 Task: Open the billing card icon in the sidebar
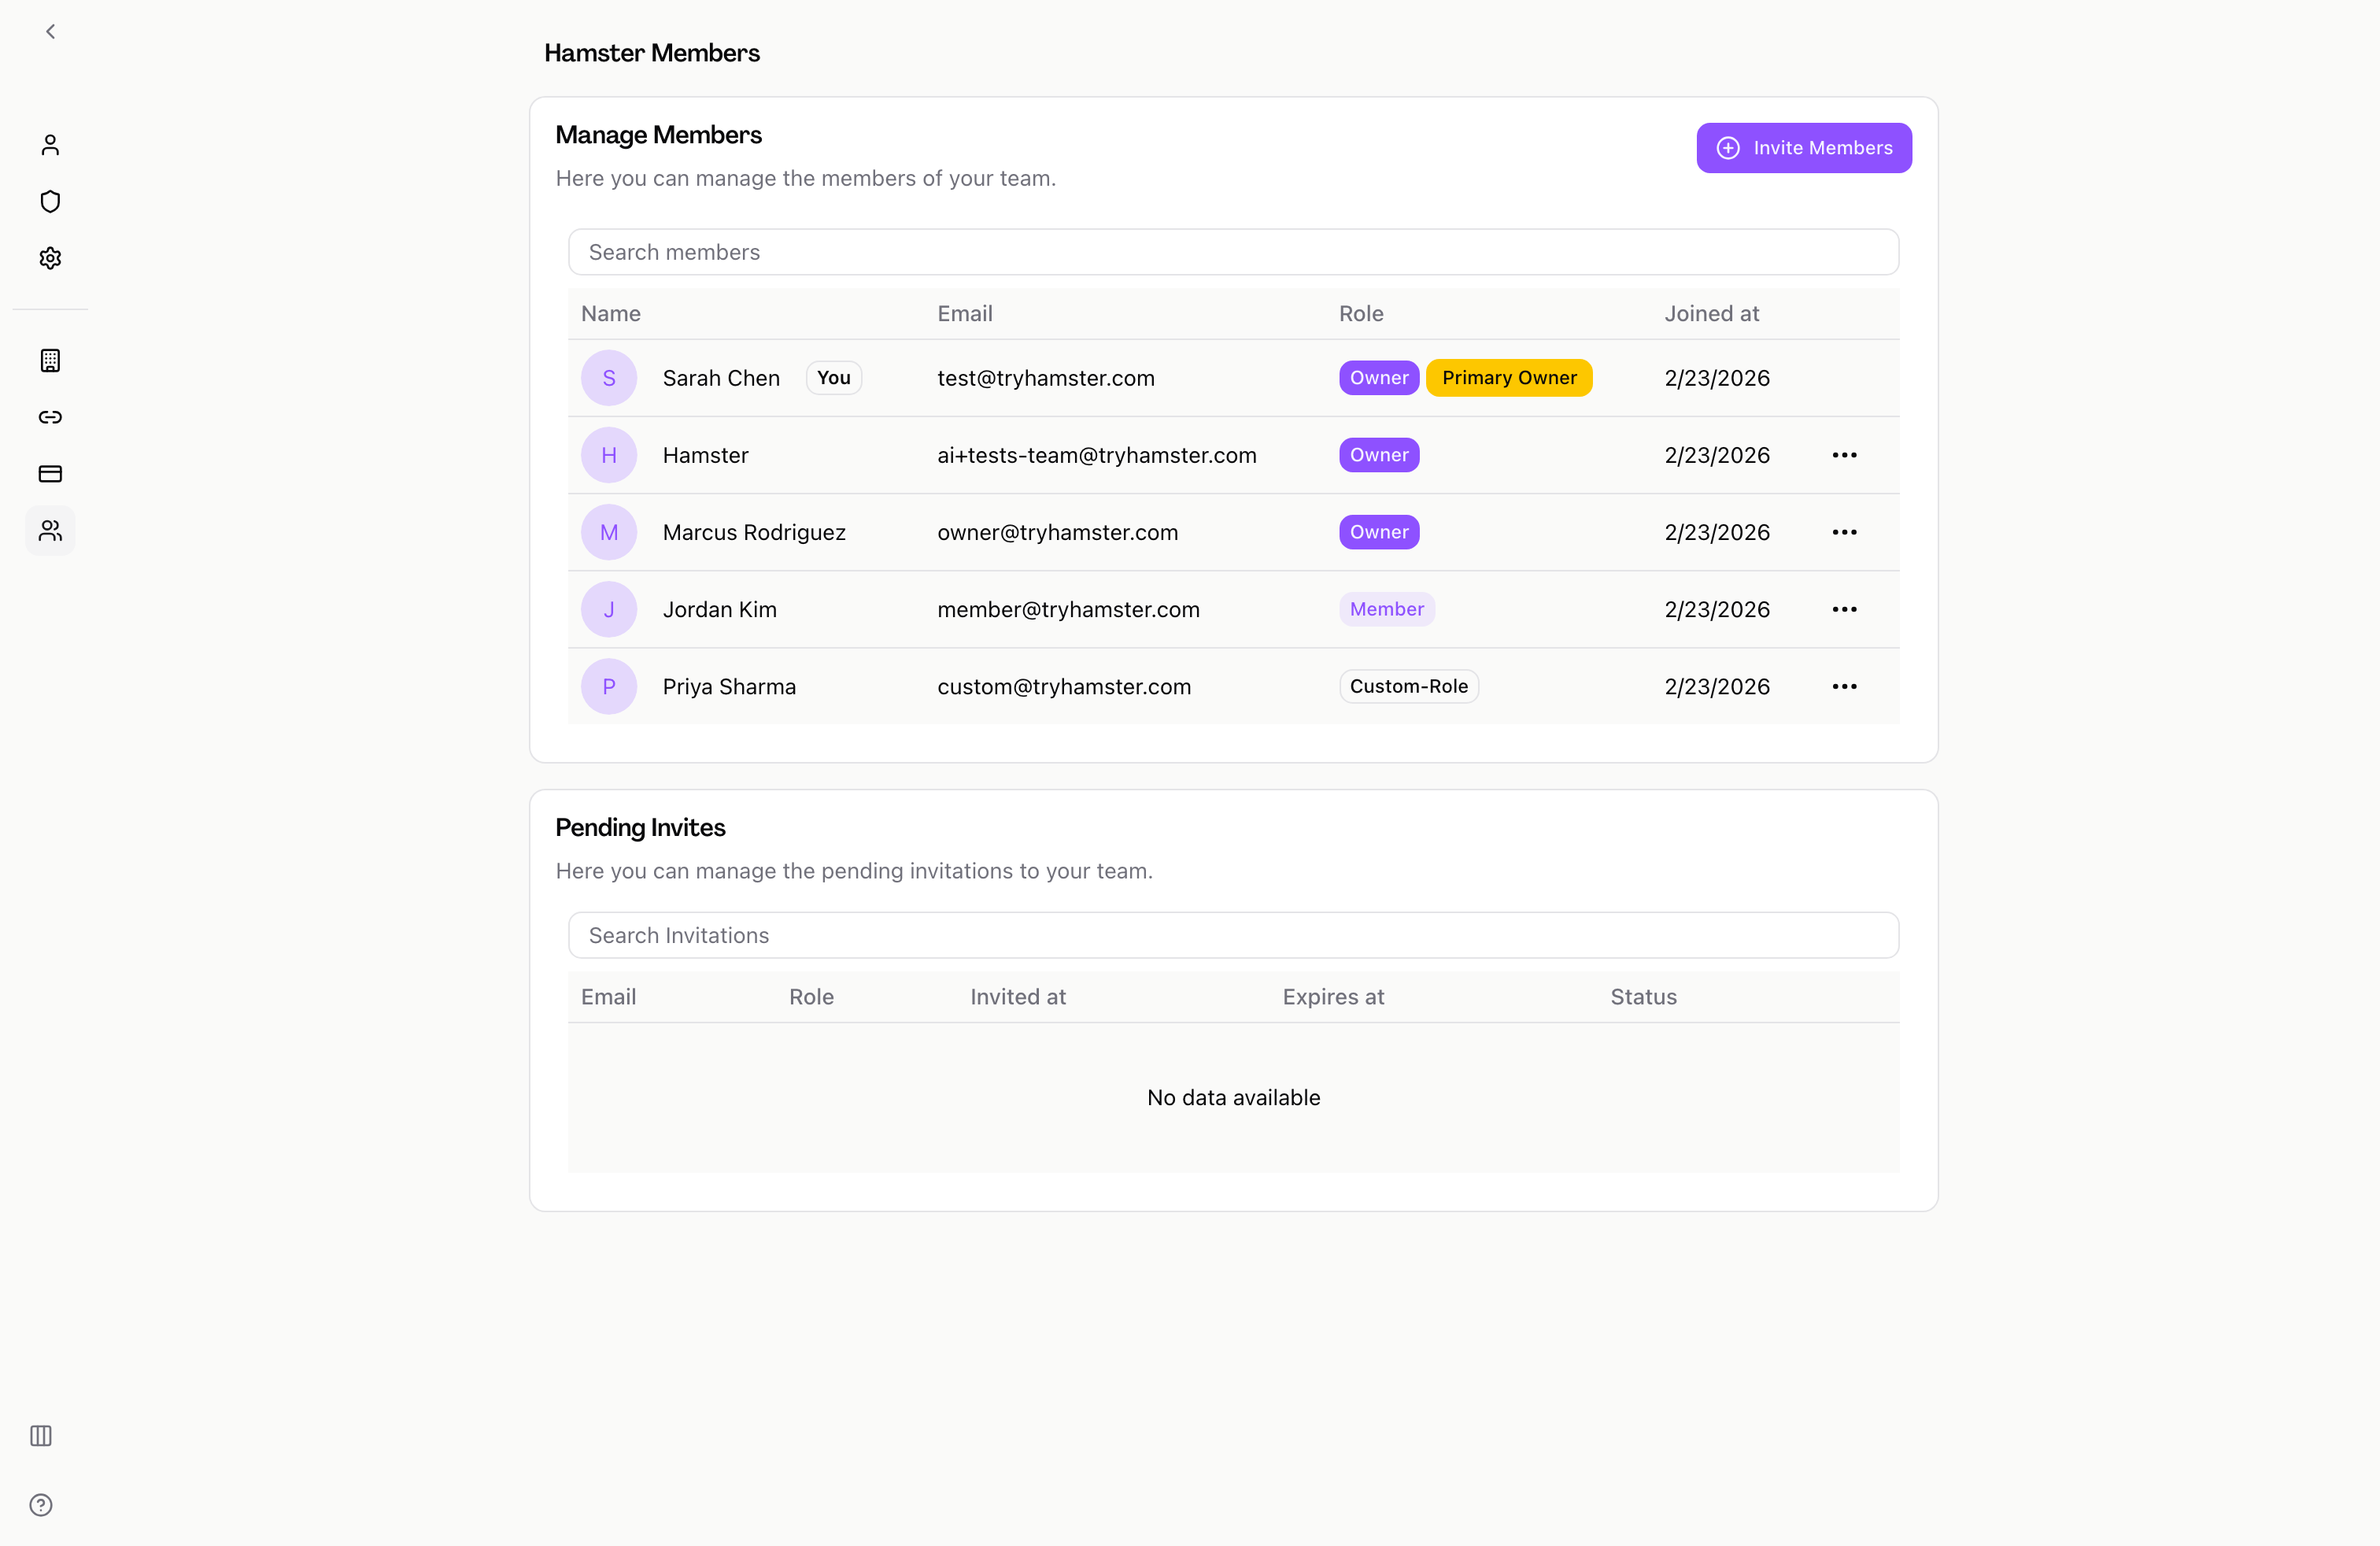pyautogui.click(x=50, y=474)
